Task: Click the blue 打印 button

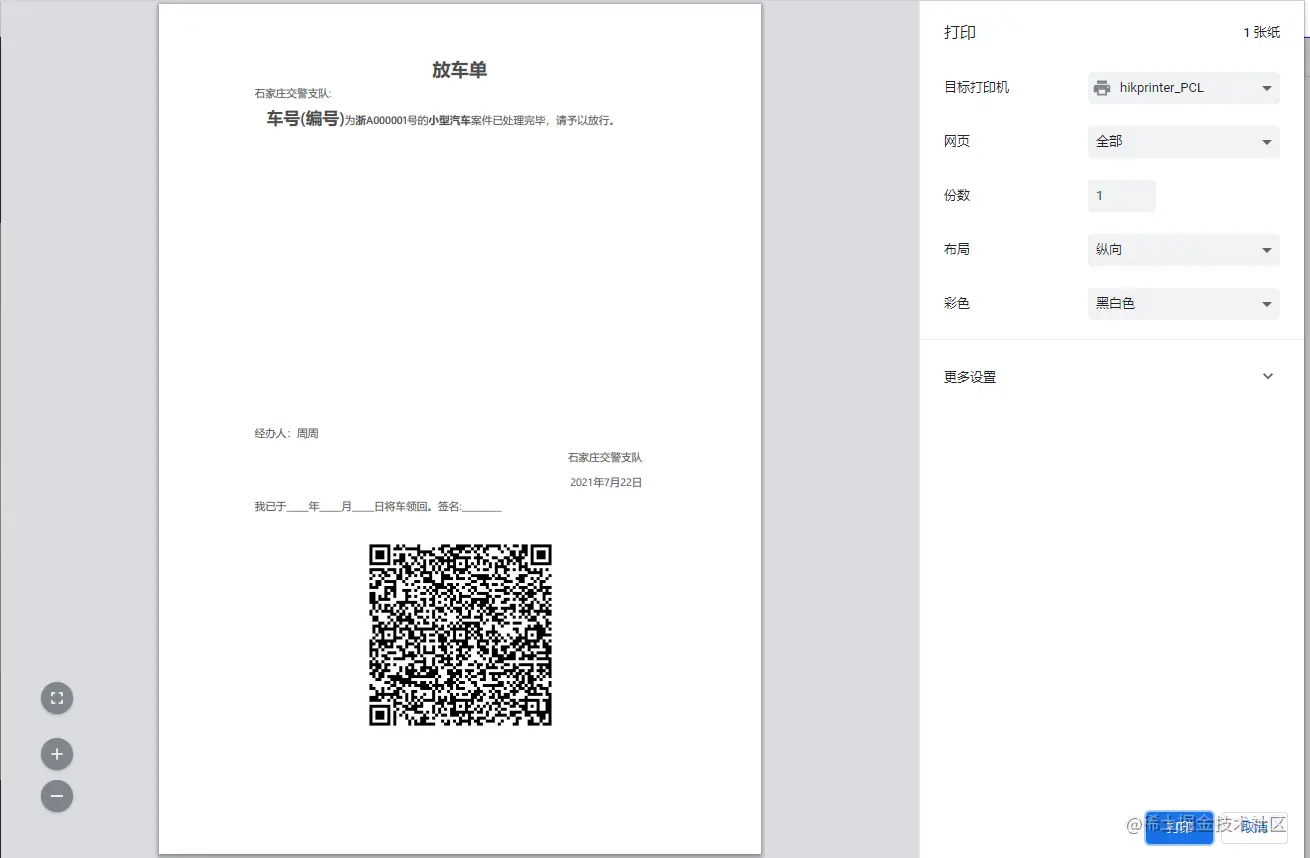Action: tap(1179, 827)
